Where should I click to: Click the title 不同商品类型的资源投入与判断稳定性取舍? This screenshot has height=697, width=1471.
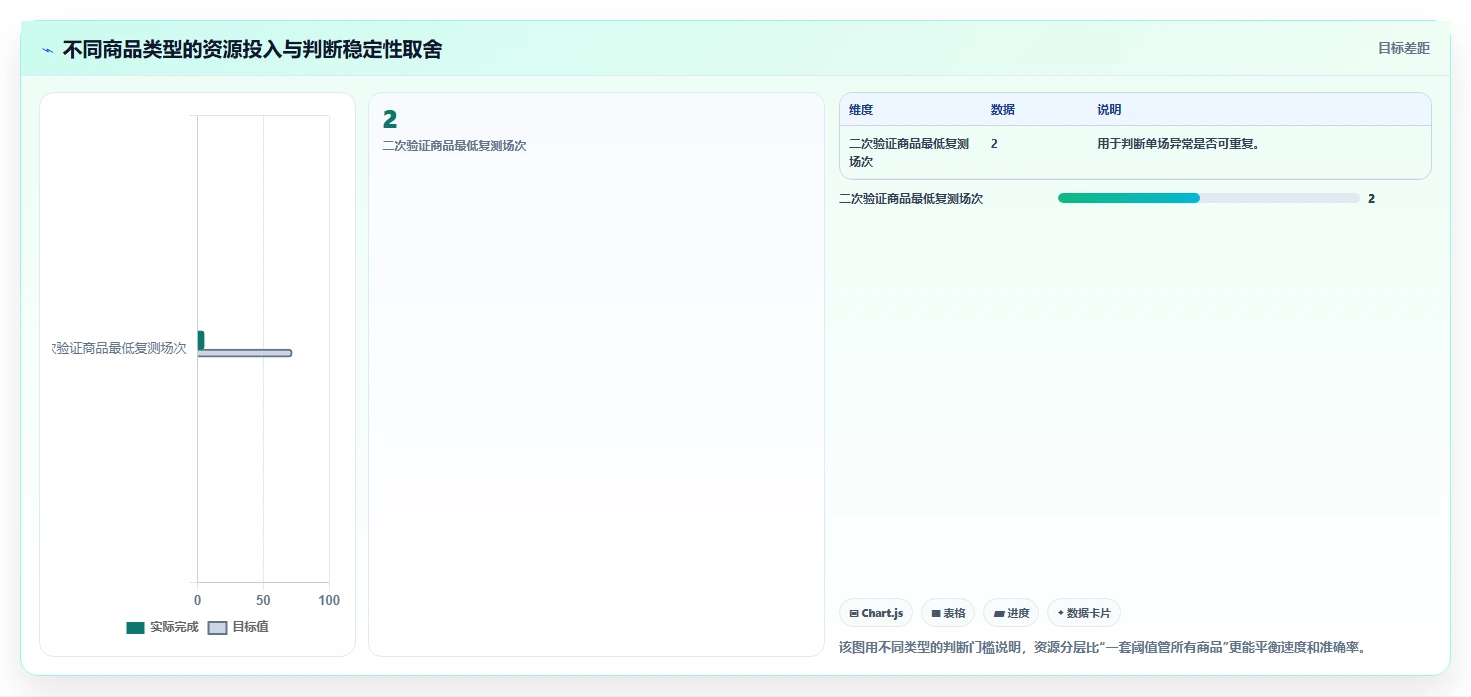[x=252, y=49]
